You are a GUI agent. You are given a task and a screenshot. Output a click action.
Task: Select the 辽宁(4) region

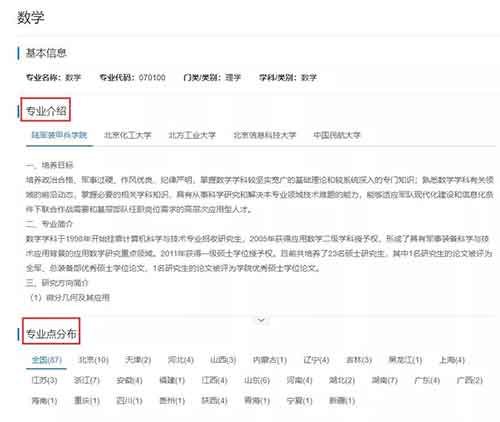click(x=316, y=360)
